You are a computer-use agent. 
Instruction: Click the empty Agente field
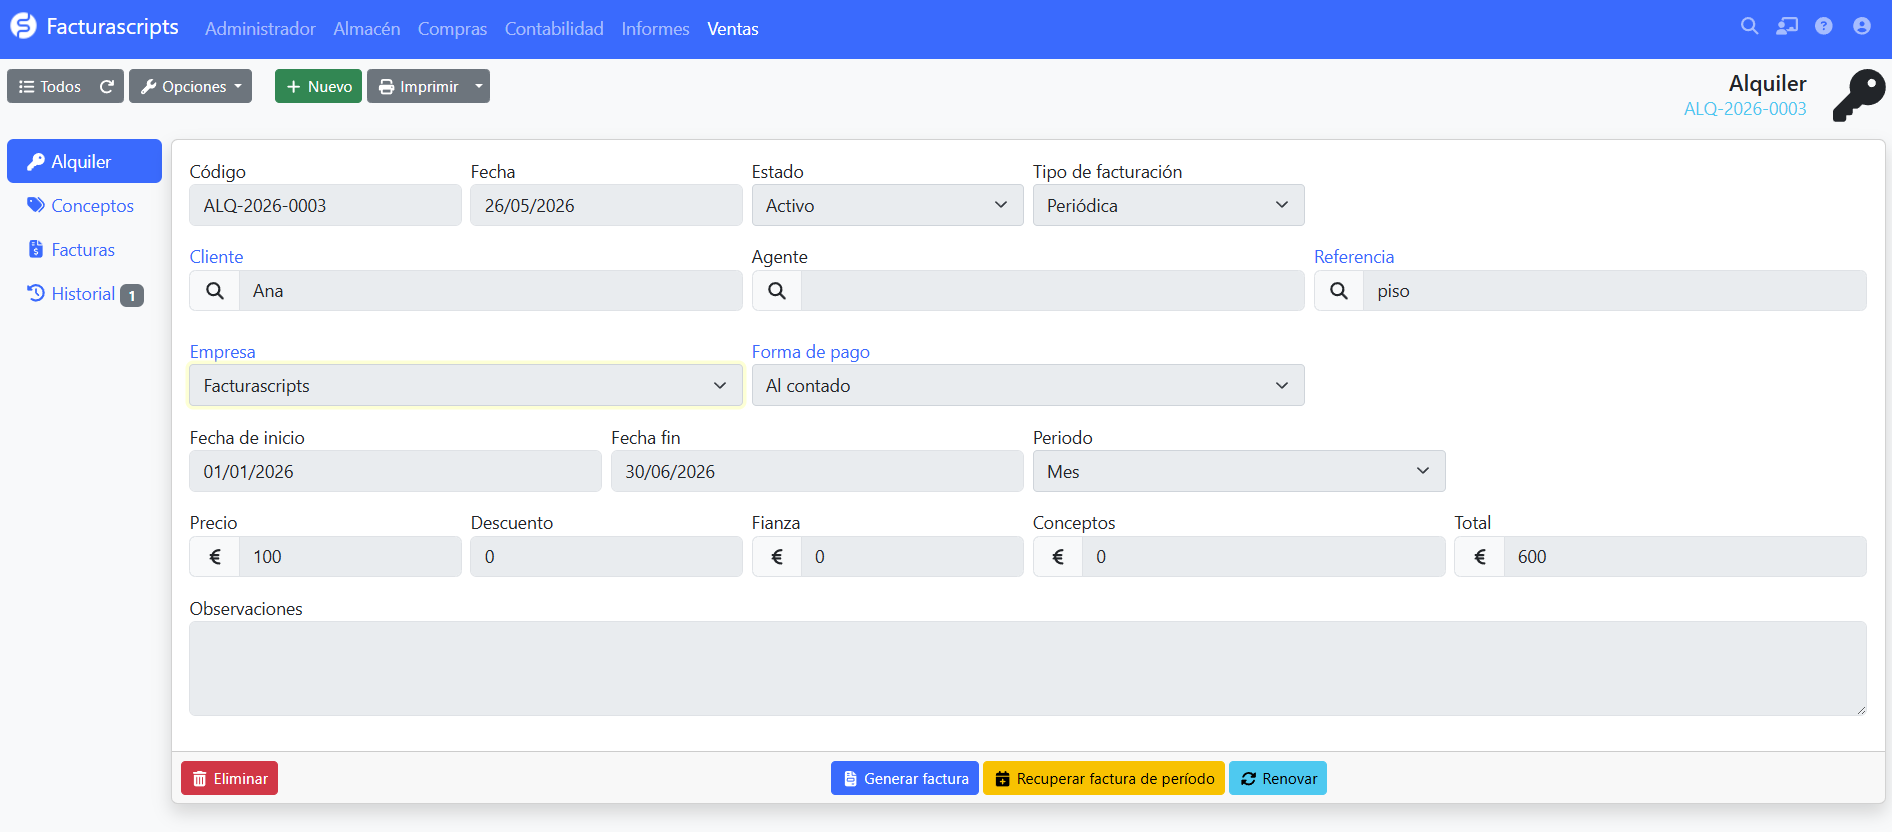(1053, 291)
